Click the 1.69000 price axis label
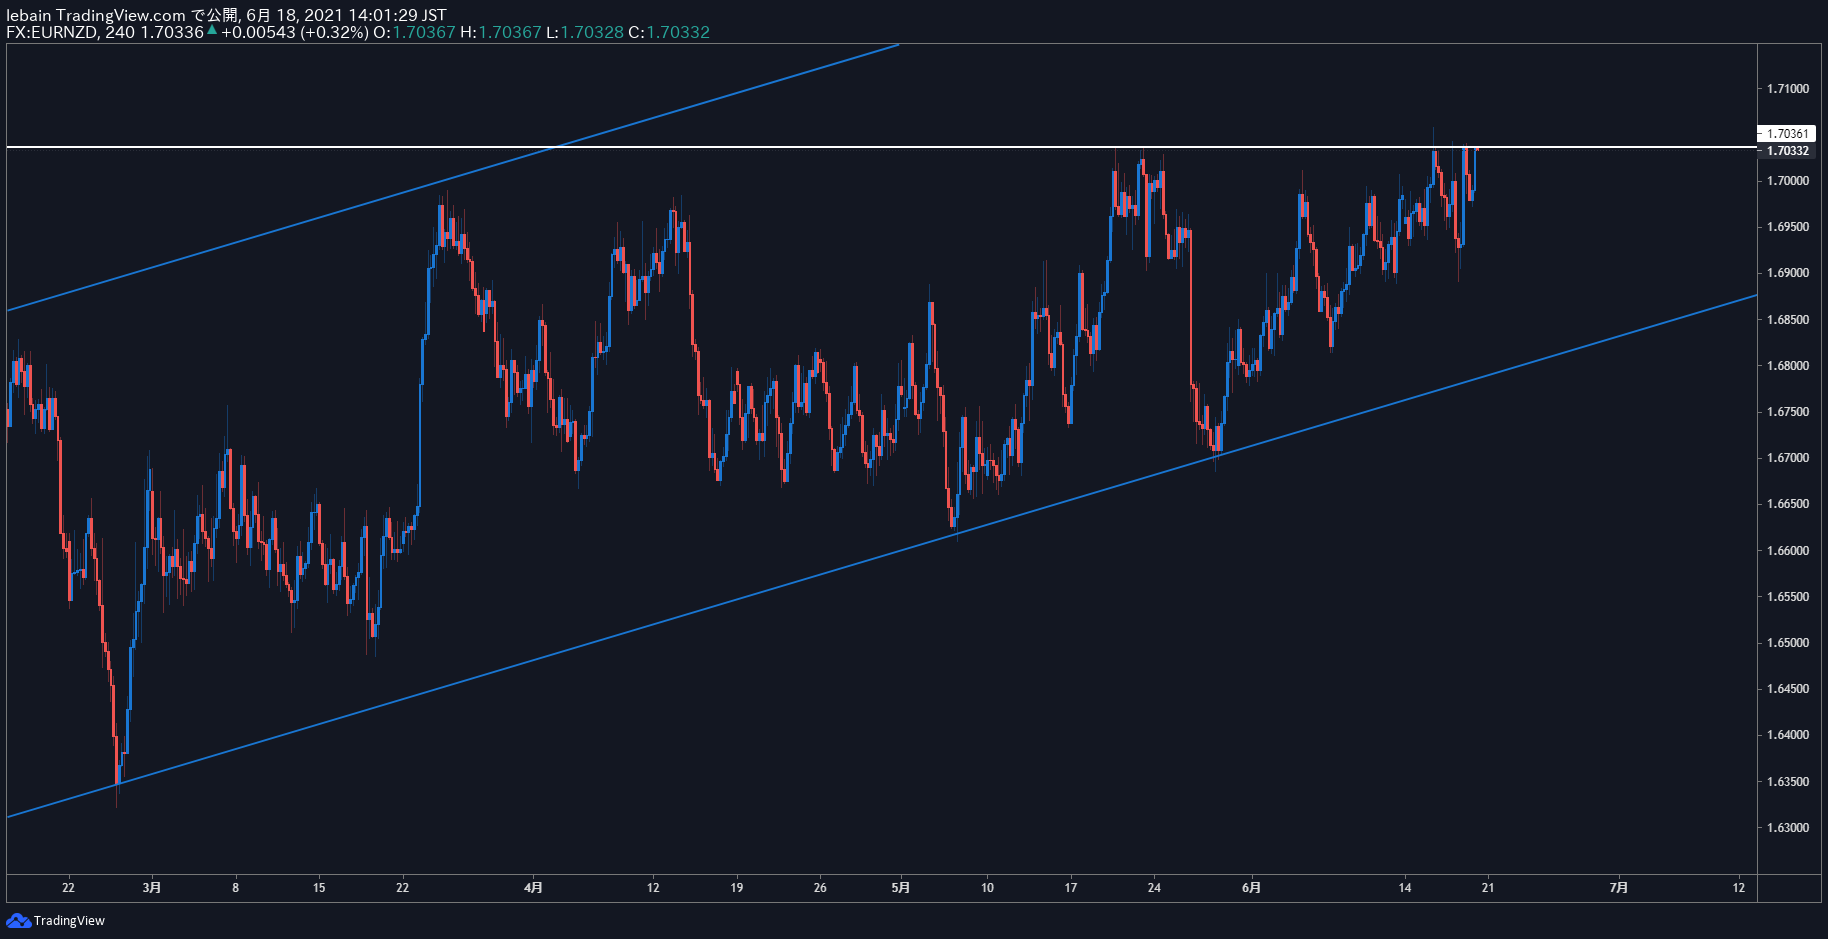This screenshot has width=1828, height=939. coord(1787,273)
